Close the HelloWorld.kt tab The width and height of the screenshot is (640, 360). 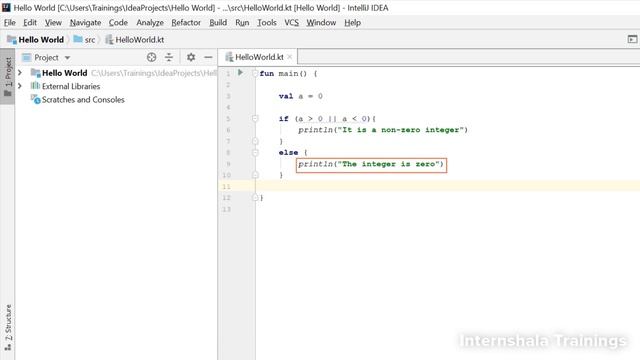pos(290,57)
